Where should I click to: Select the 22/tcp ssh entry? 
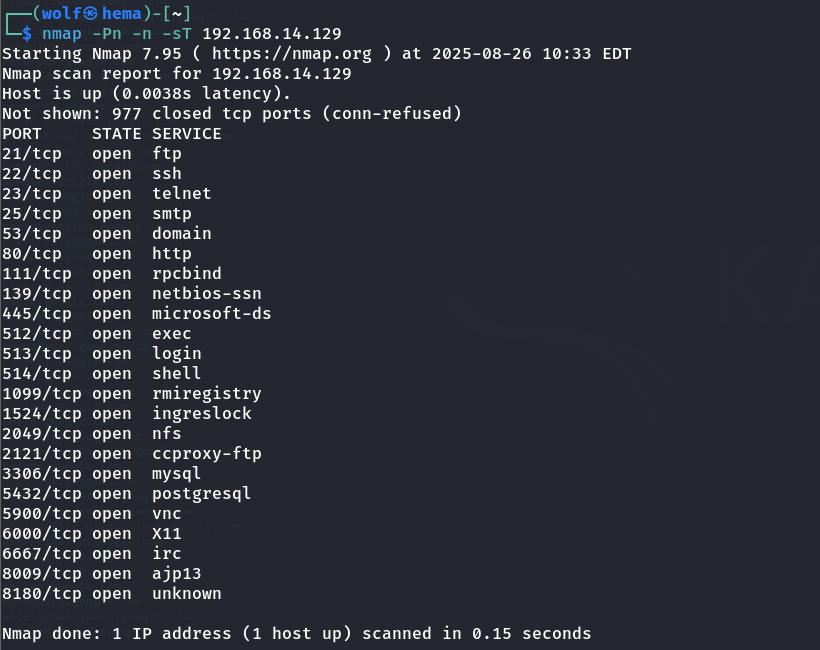(x=92, y=174)
